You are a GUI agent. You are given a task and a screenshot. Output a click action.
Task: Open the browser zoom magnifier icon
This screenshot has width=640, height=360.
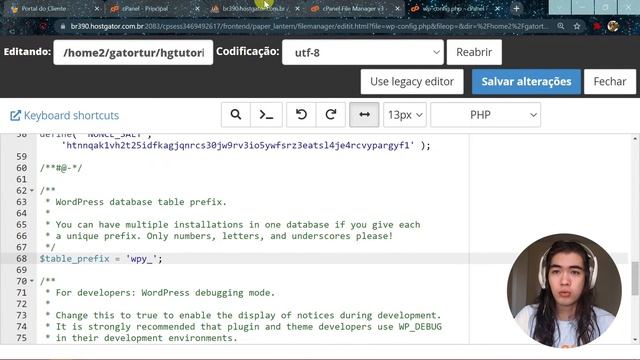coord(561,27)
